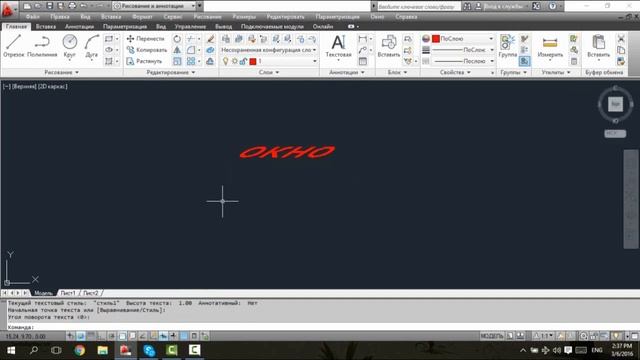Open Skype from the Windows taskbar

[149, 350]
